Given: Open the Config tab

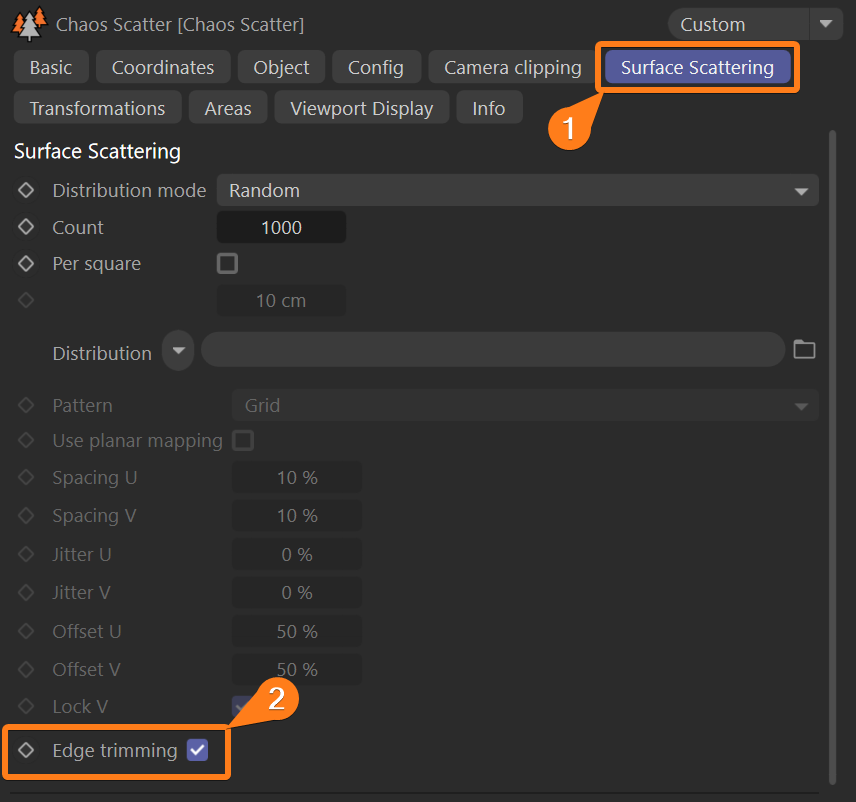Looking at the screenshot, I should coord(376,67).
